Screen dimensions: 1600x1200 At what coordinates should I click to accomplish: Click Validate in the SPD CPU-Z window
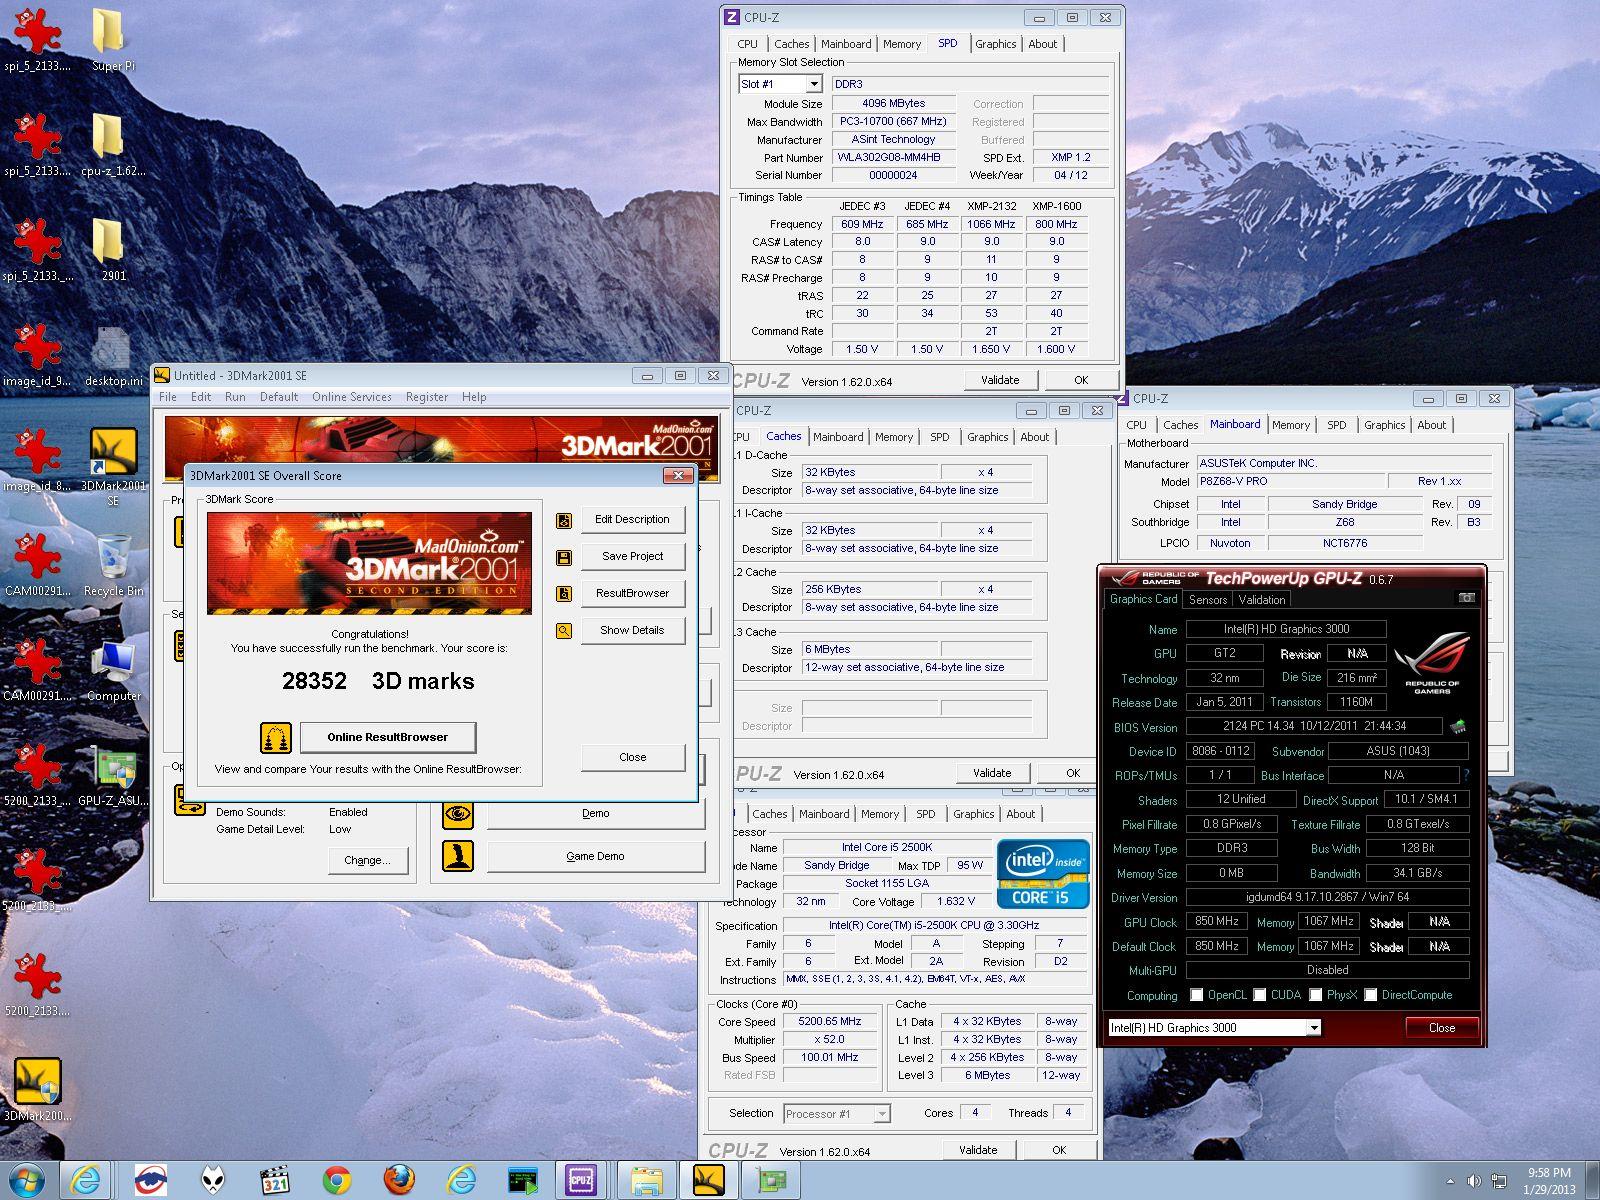1000,380
